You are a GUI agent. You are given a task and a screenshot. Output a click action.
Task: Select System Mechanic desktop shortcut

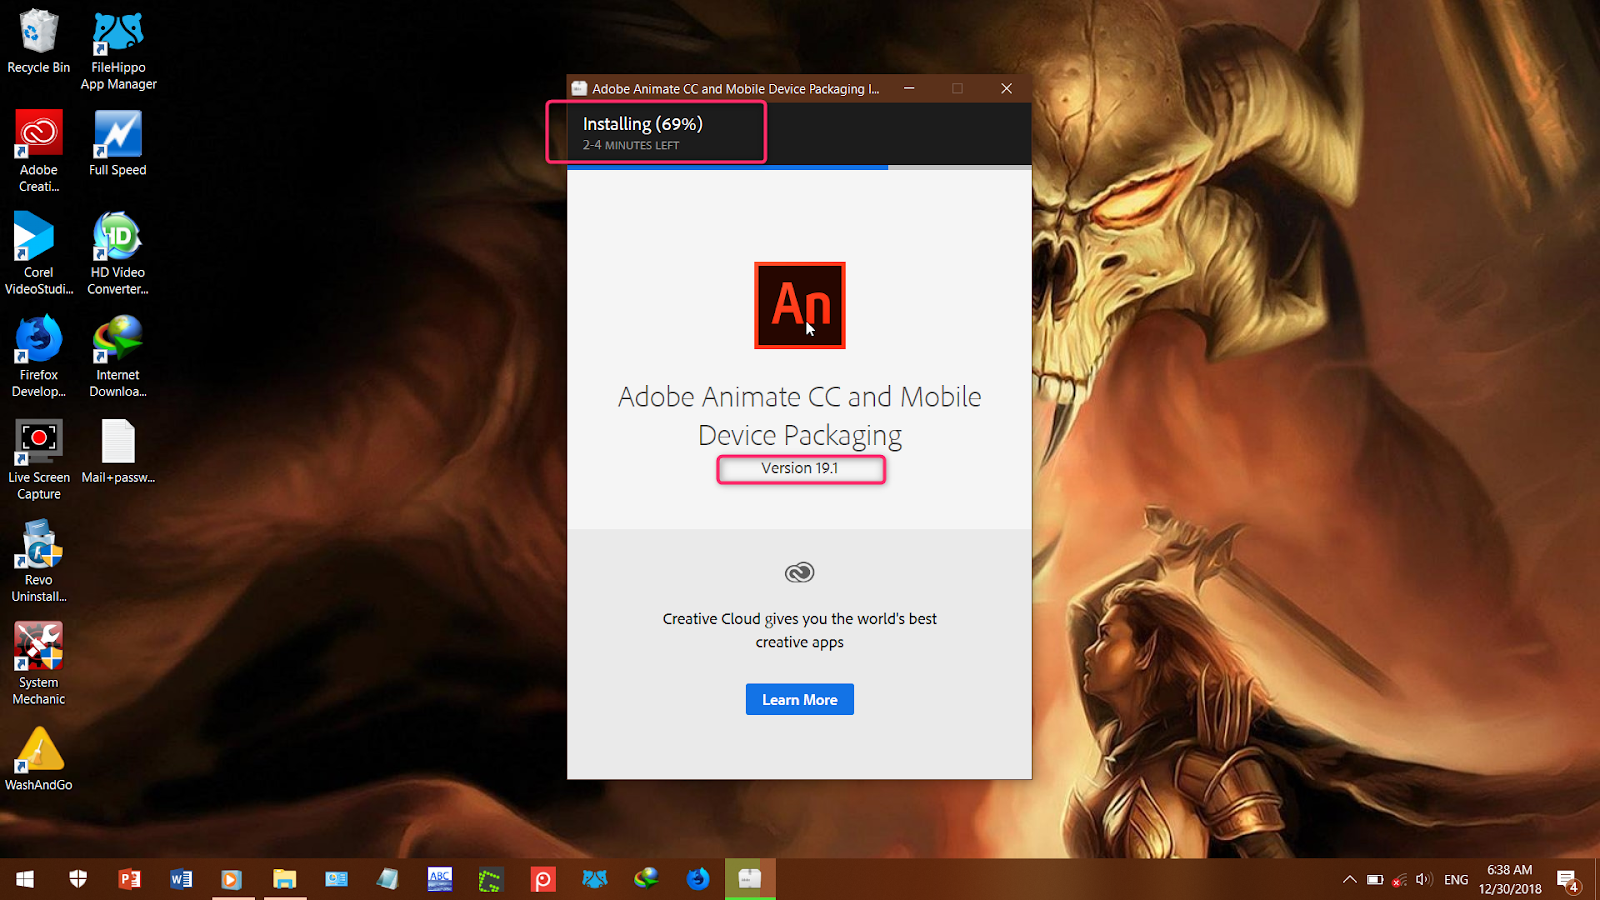tap(39, 664)
